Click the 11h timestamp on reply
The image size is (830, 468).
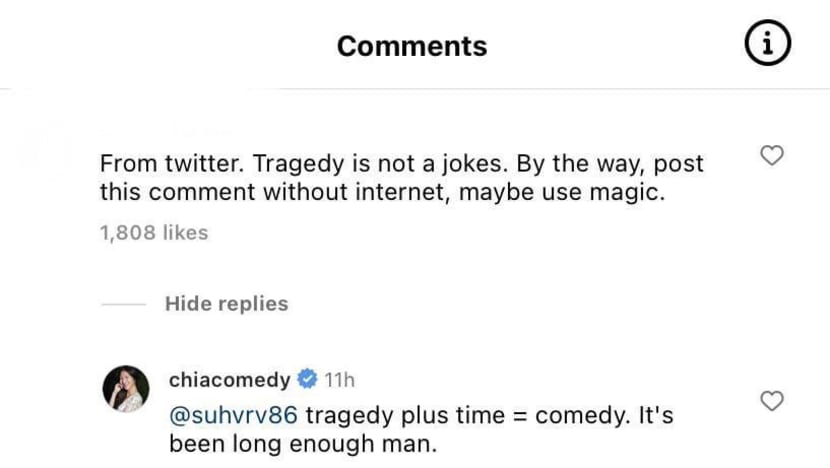click(340, 380)
